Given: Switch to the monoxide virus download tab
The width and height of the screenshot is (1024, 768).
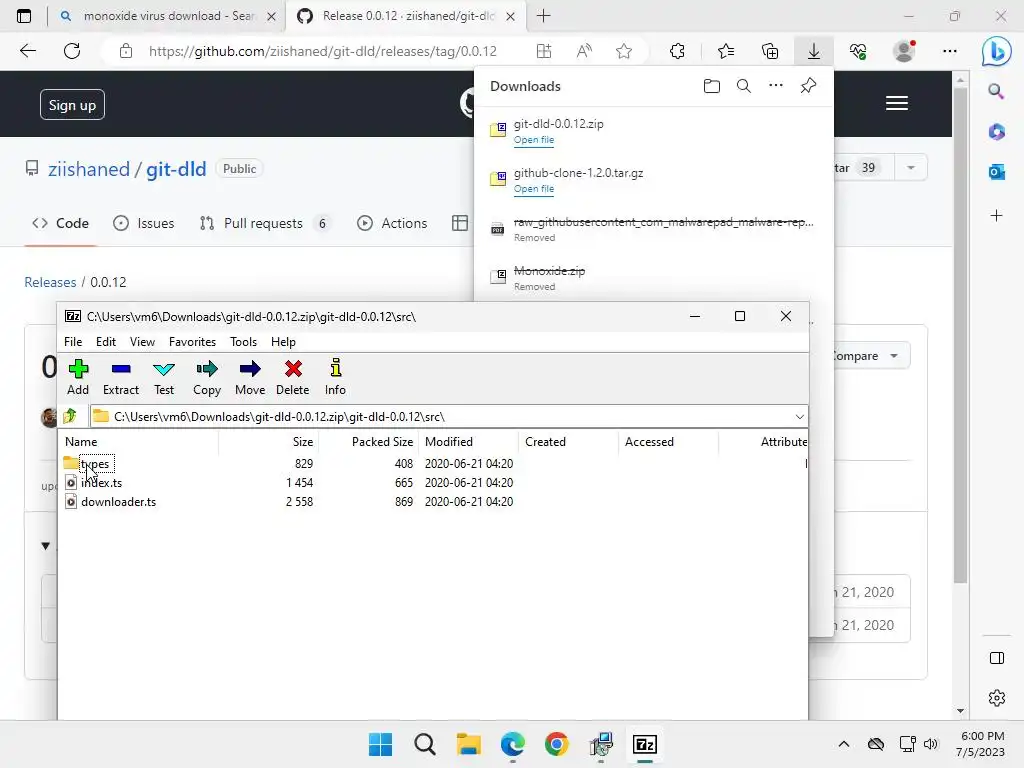Looking at the screenshot, I should pos(168,16).
